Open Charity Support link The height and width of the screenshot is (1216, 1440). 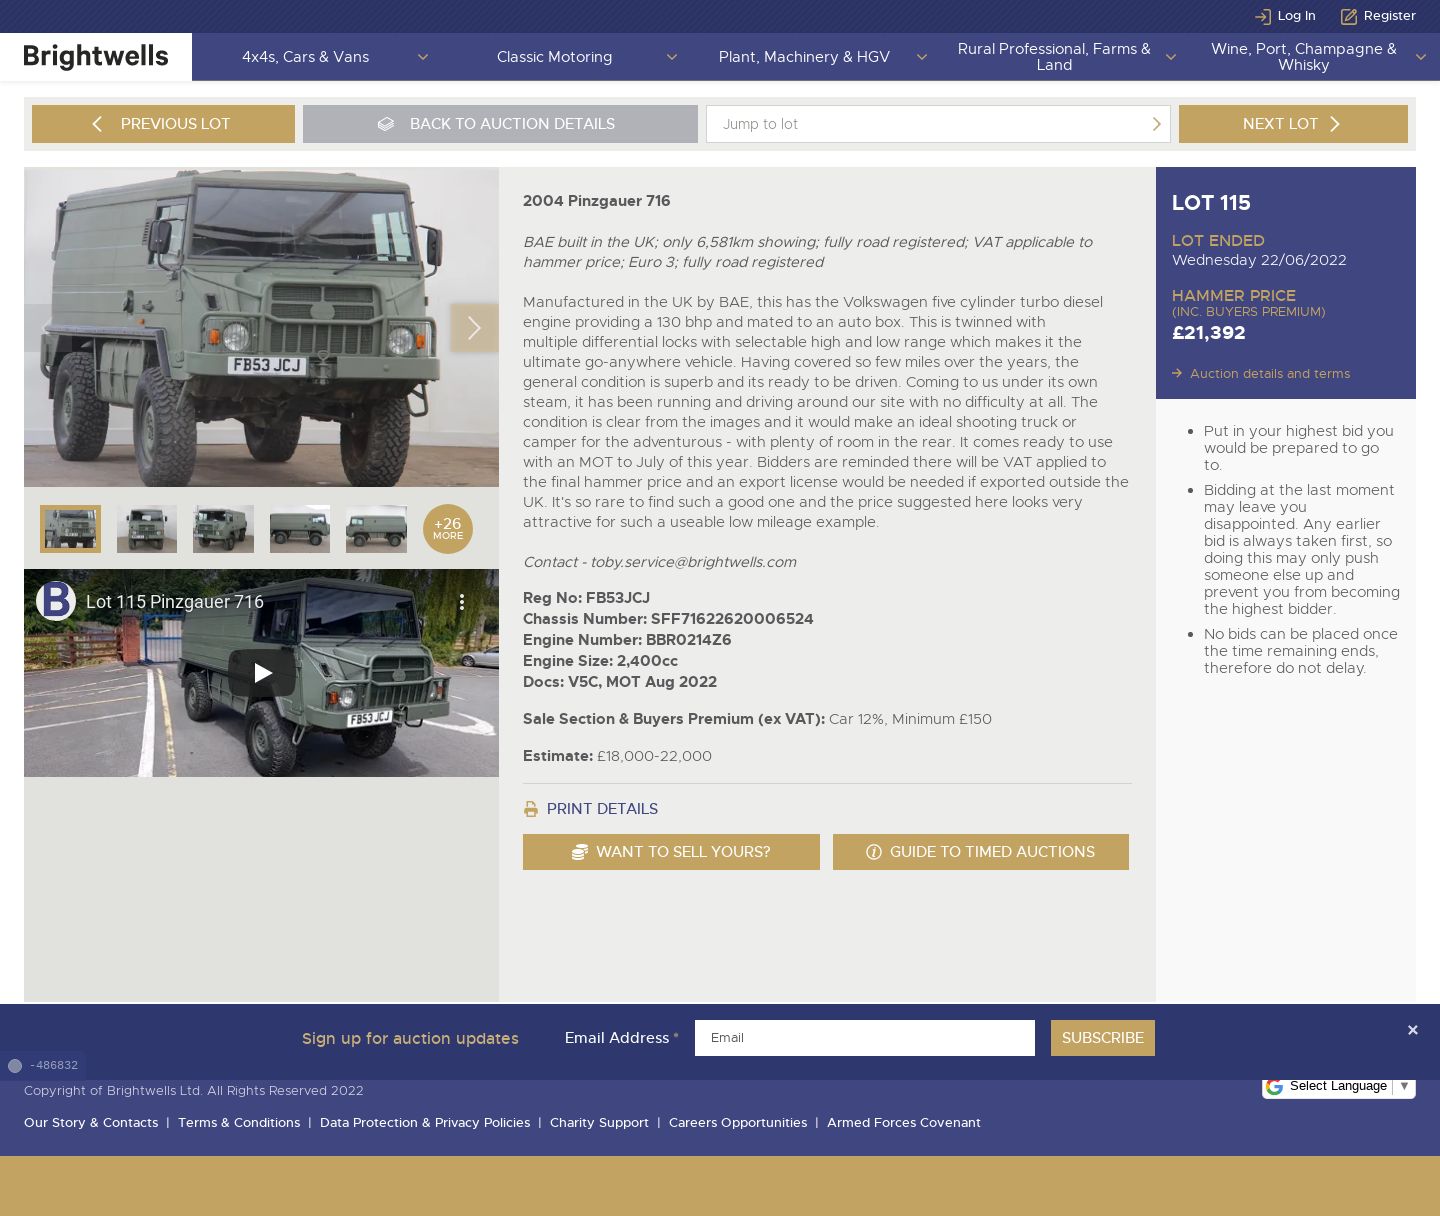(599, 1123)
